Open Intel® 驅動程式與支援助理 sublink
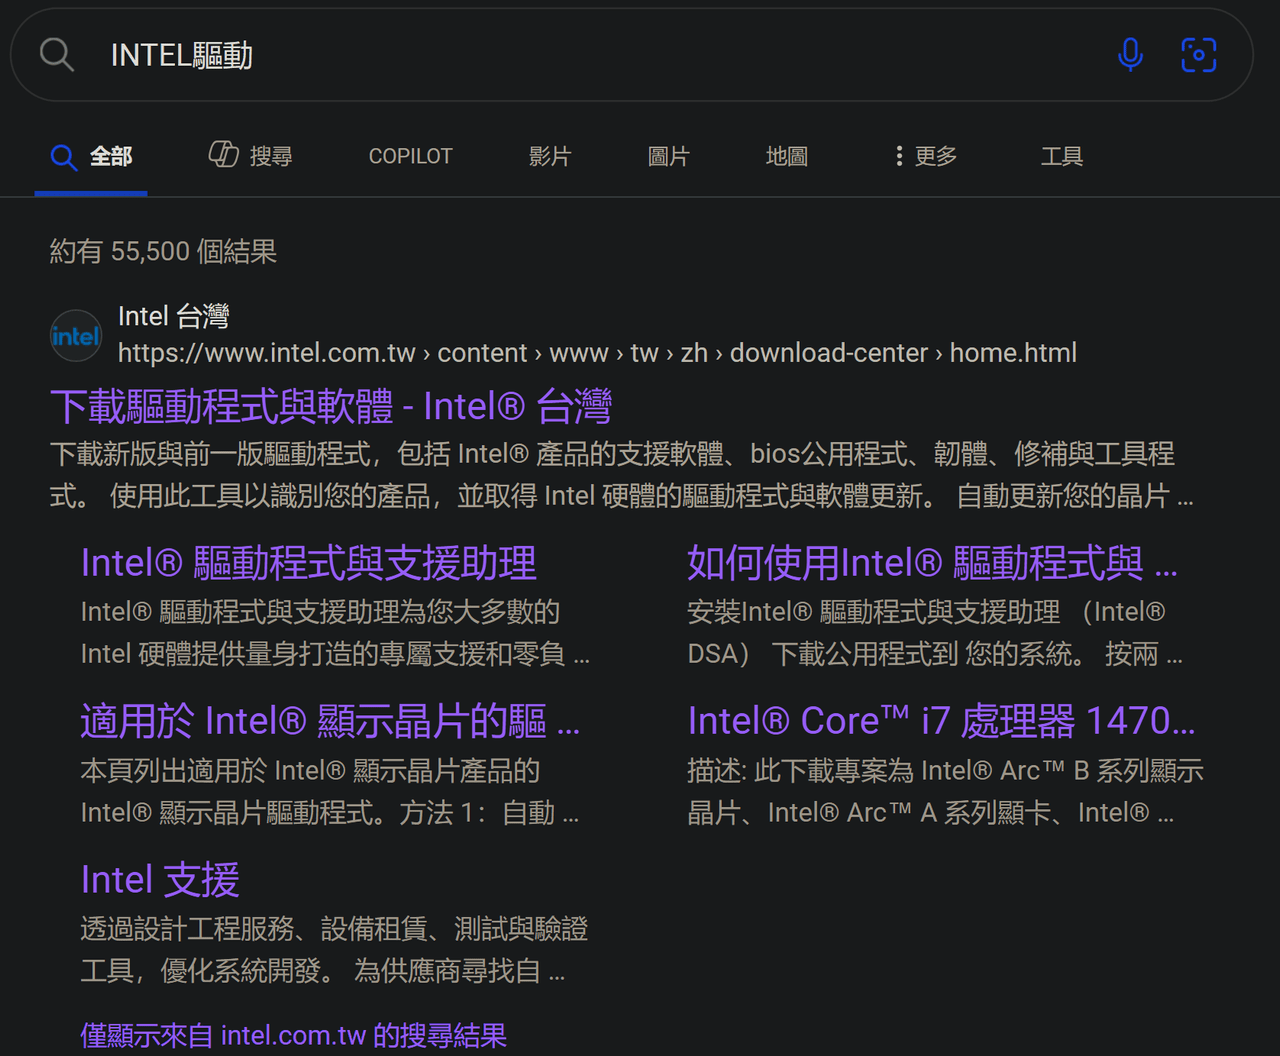Viewport: 1280px width, 1056px height. 309,564
